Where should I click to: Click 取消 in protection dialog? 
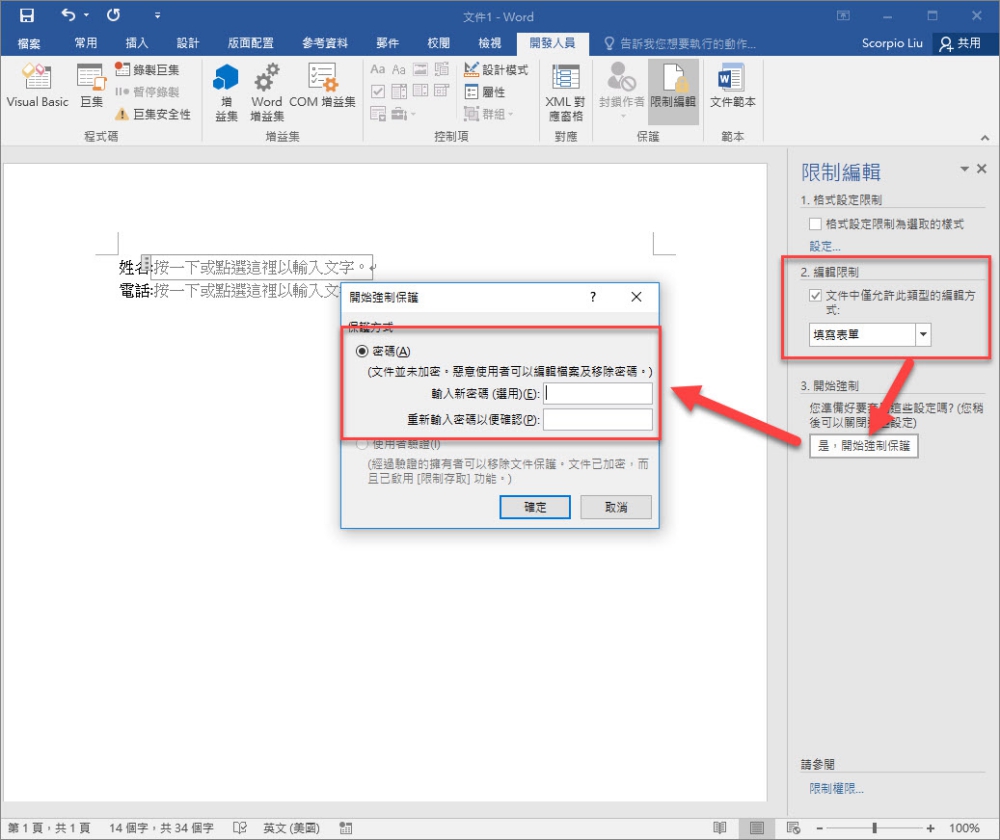[x=615, y=507]
